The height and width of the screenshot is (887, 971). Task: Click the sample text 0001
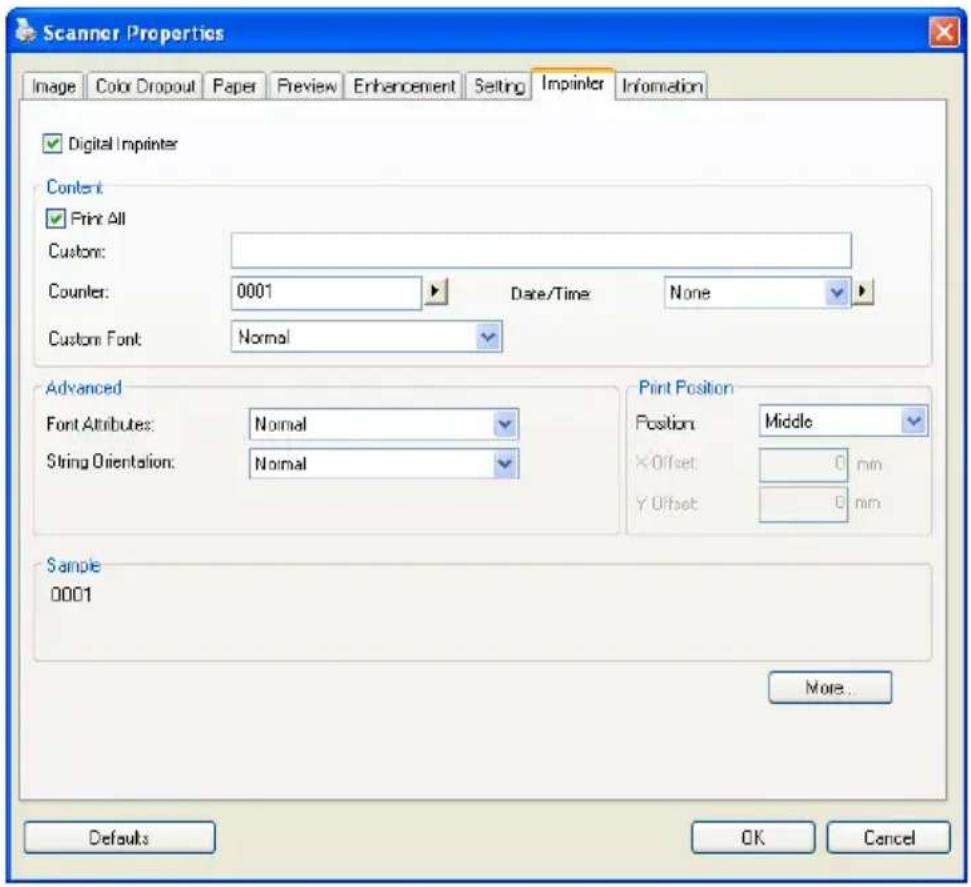point(71,595)
